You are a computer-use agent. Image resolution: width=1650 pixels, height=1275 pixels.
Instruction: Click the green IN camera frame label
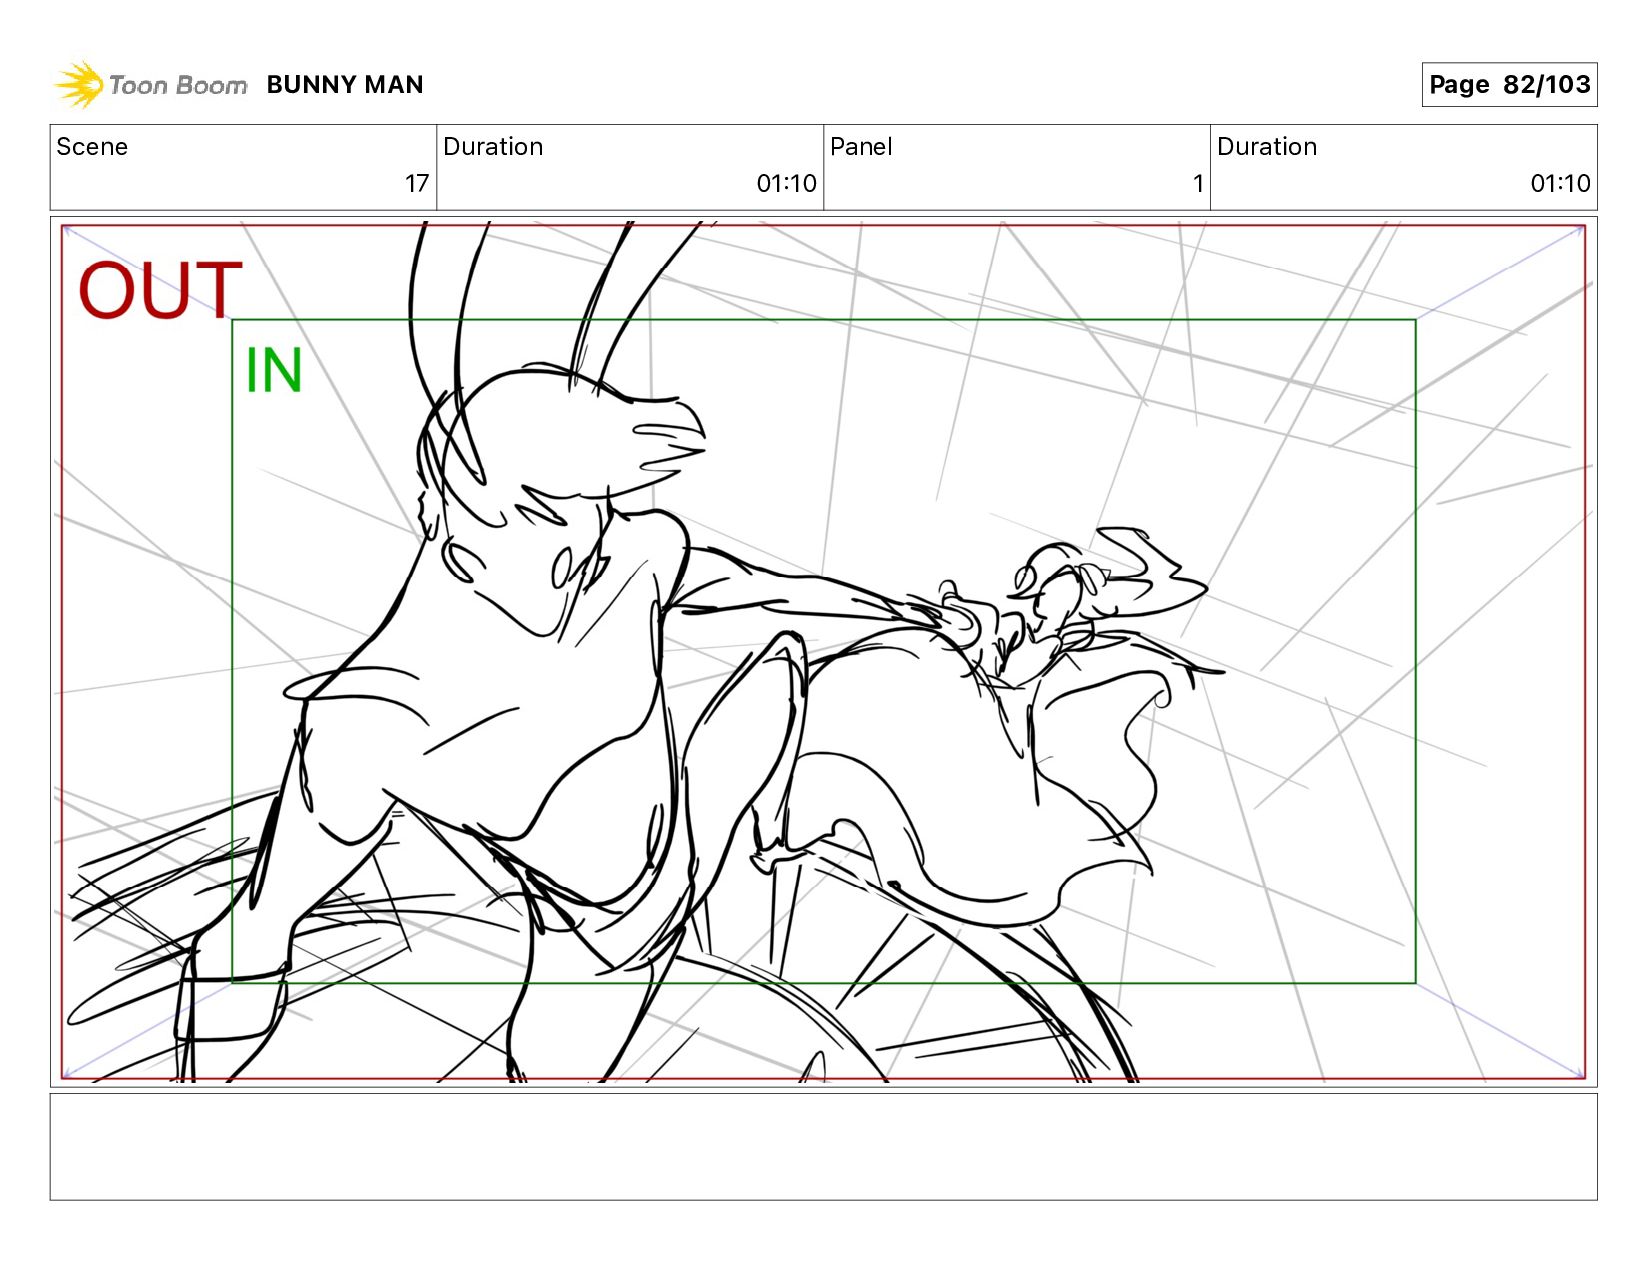(x=273, y=371)
